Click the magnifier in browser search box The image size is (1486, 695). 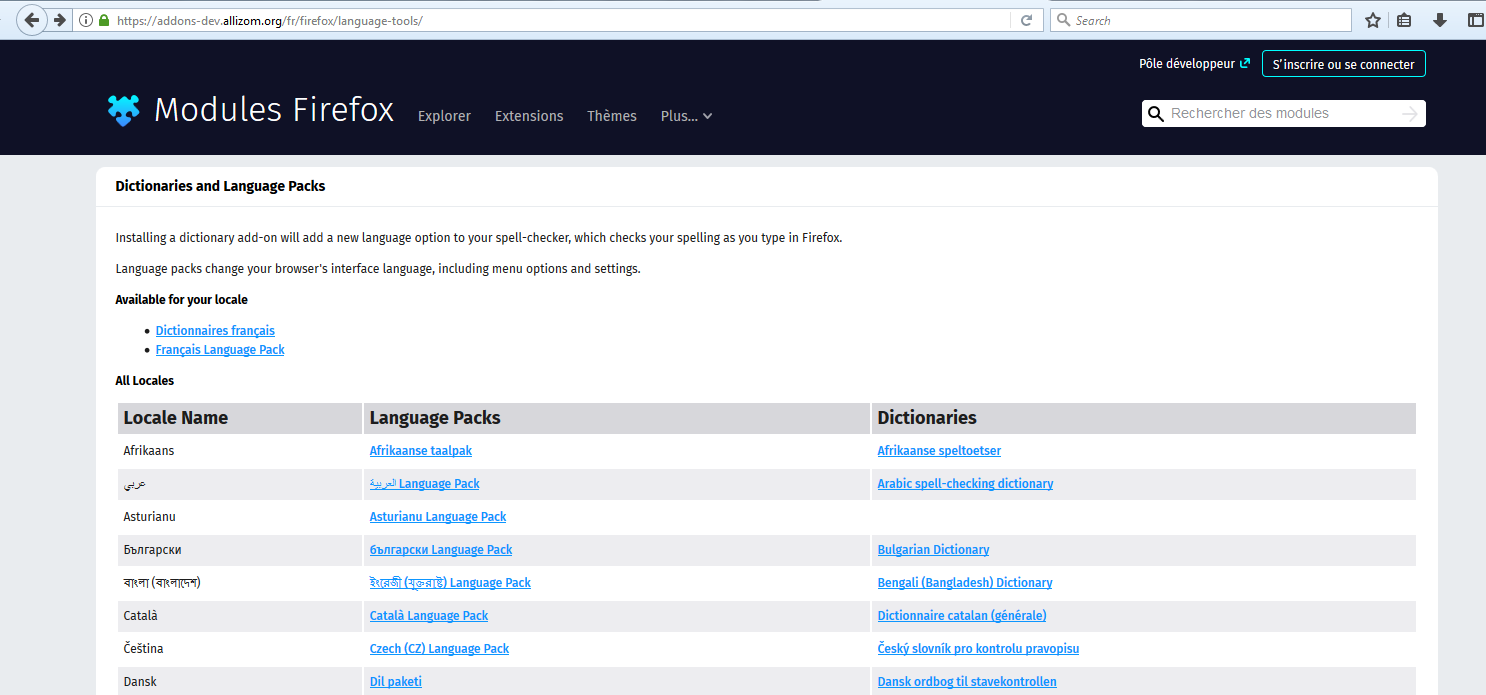pos(1063,20)
